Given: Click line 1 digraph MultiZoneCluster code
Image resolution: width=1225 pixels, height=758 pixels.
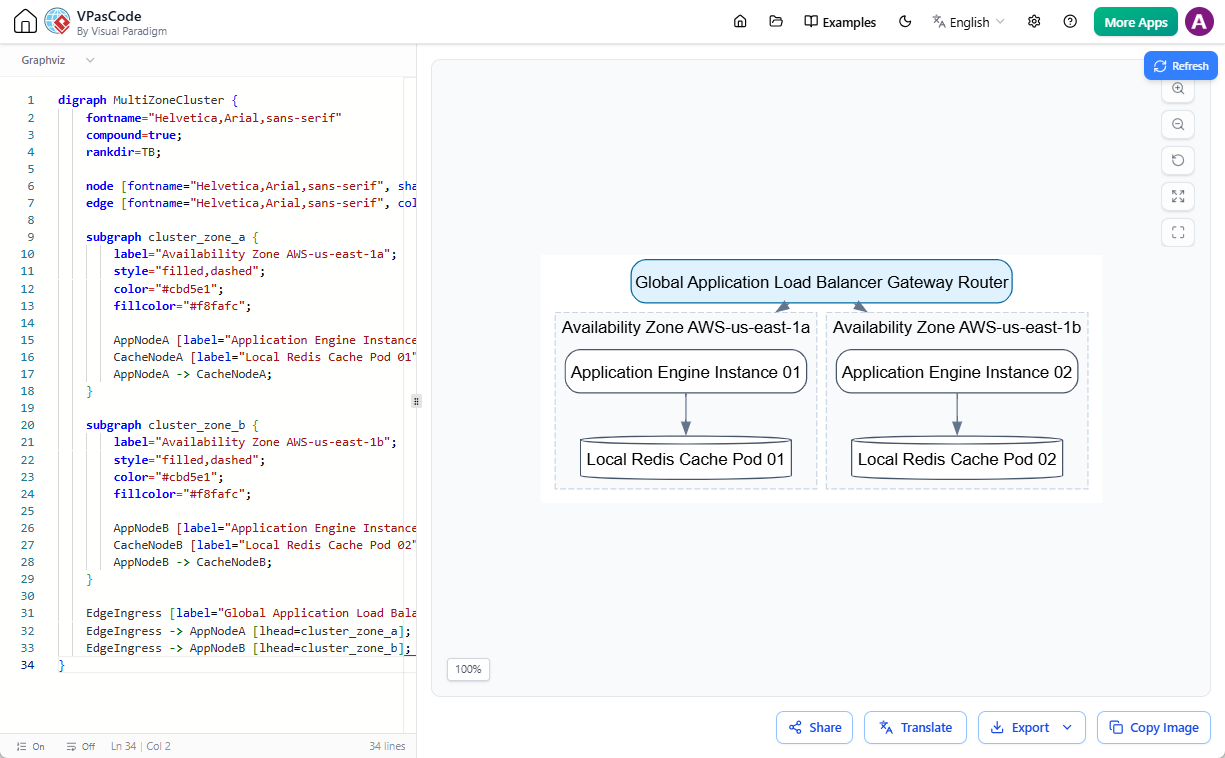Looking at the screenshot, I should click(148, 100).
